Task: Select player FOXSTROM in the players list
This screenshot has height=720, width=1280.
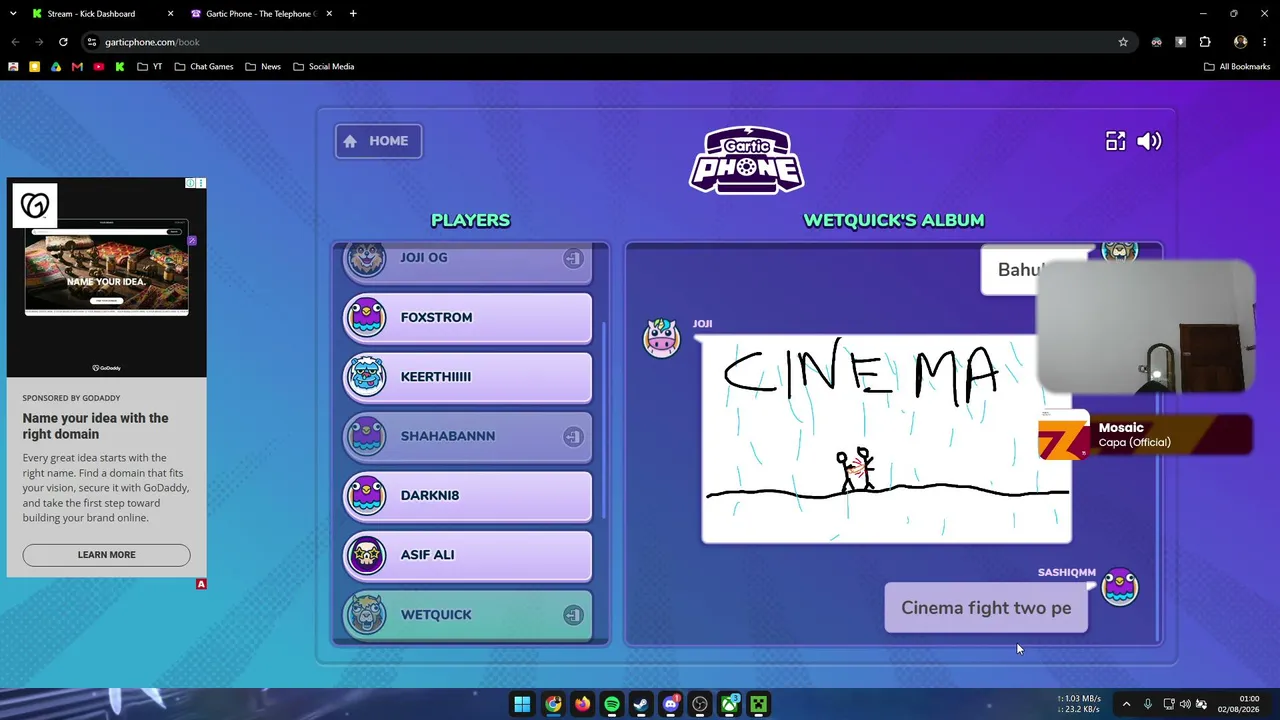Action: coord(468,318)
